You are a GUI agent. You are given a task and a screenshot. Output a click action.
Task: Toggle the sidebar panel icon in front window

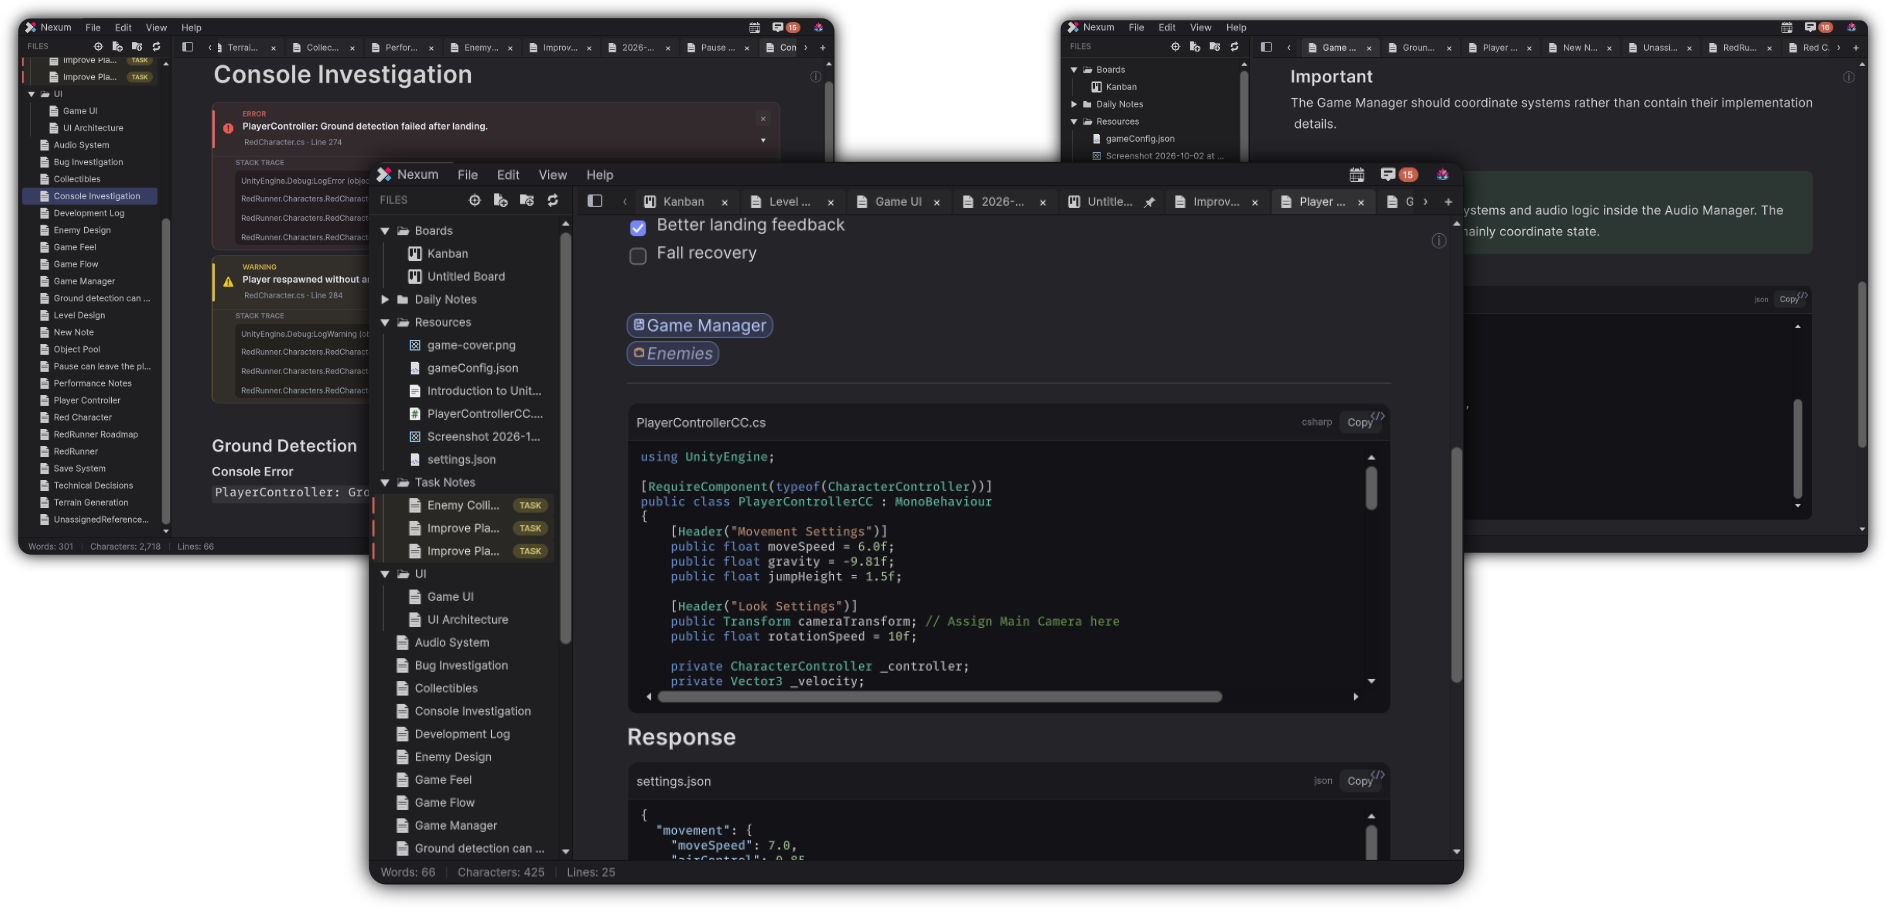click(x=595, y=201)
